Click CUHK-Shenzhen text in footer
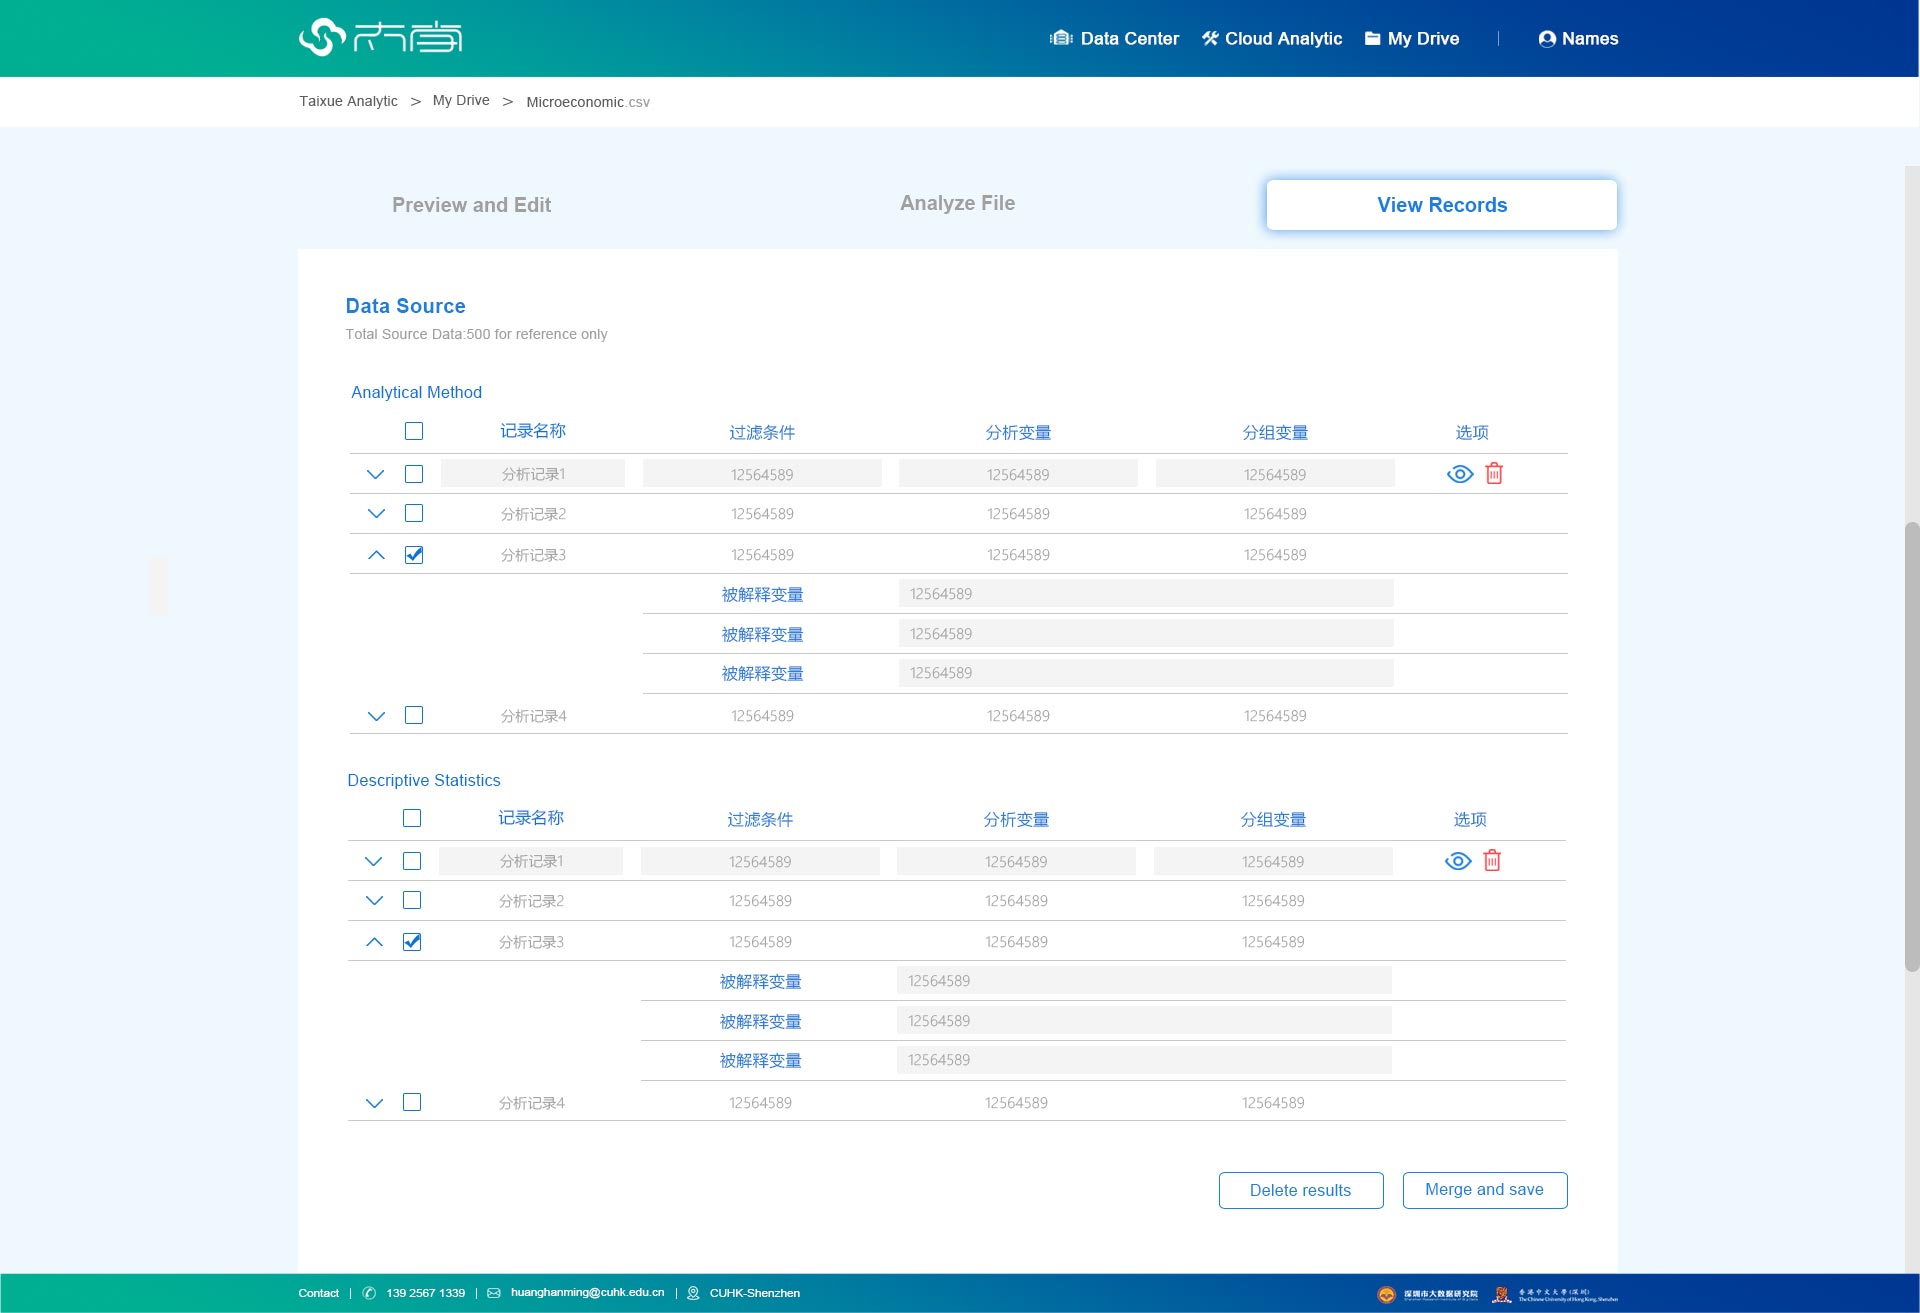The height and width of the screenshot is (1313, 1920). (x=755, y=1293)
